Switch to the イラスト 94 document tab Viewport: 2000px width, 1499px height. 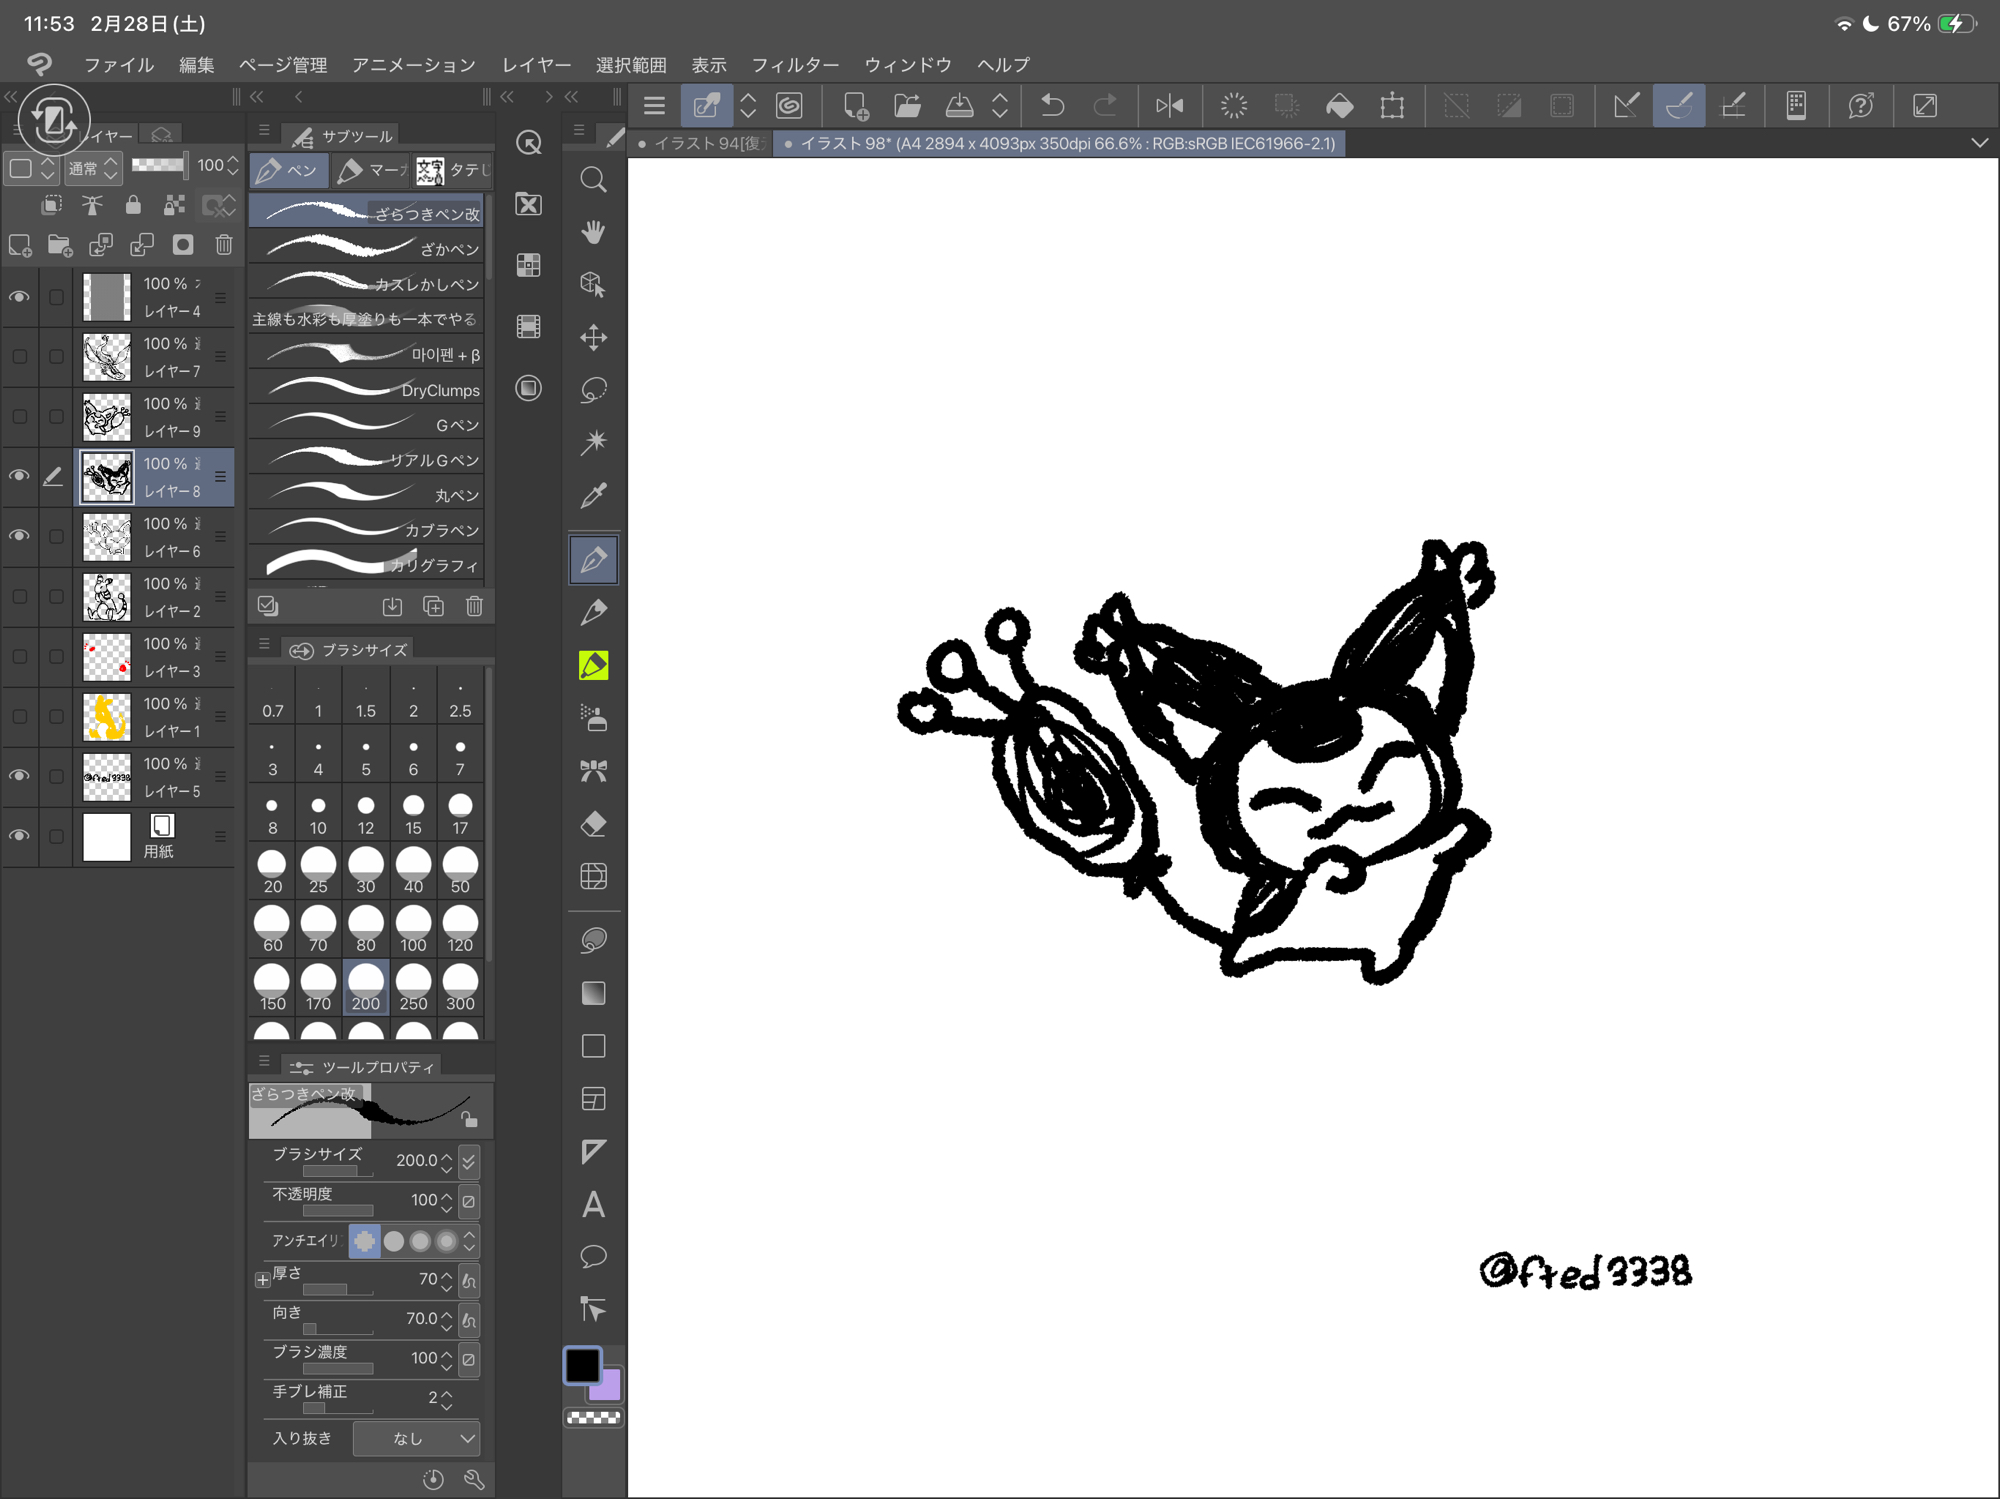point(700,143)
